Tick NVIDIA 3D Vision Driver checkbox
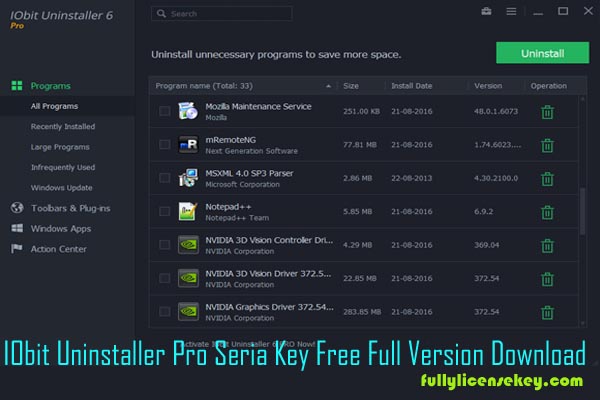The width and height of the screenshot is (600, 400). (165, 278)
